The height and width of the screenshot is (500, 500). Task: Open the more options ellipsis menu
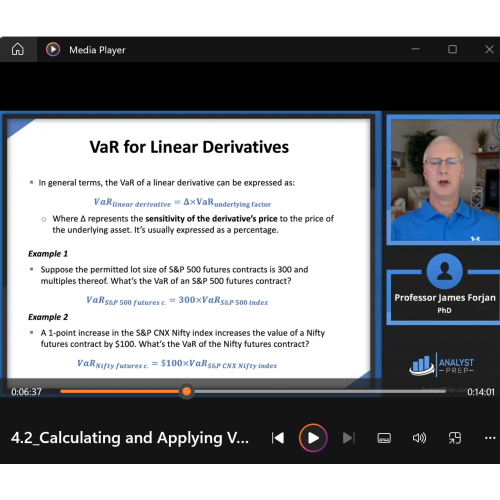tap(490, 438)
